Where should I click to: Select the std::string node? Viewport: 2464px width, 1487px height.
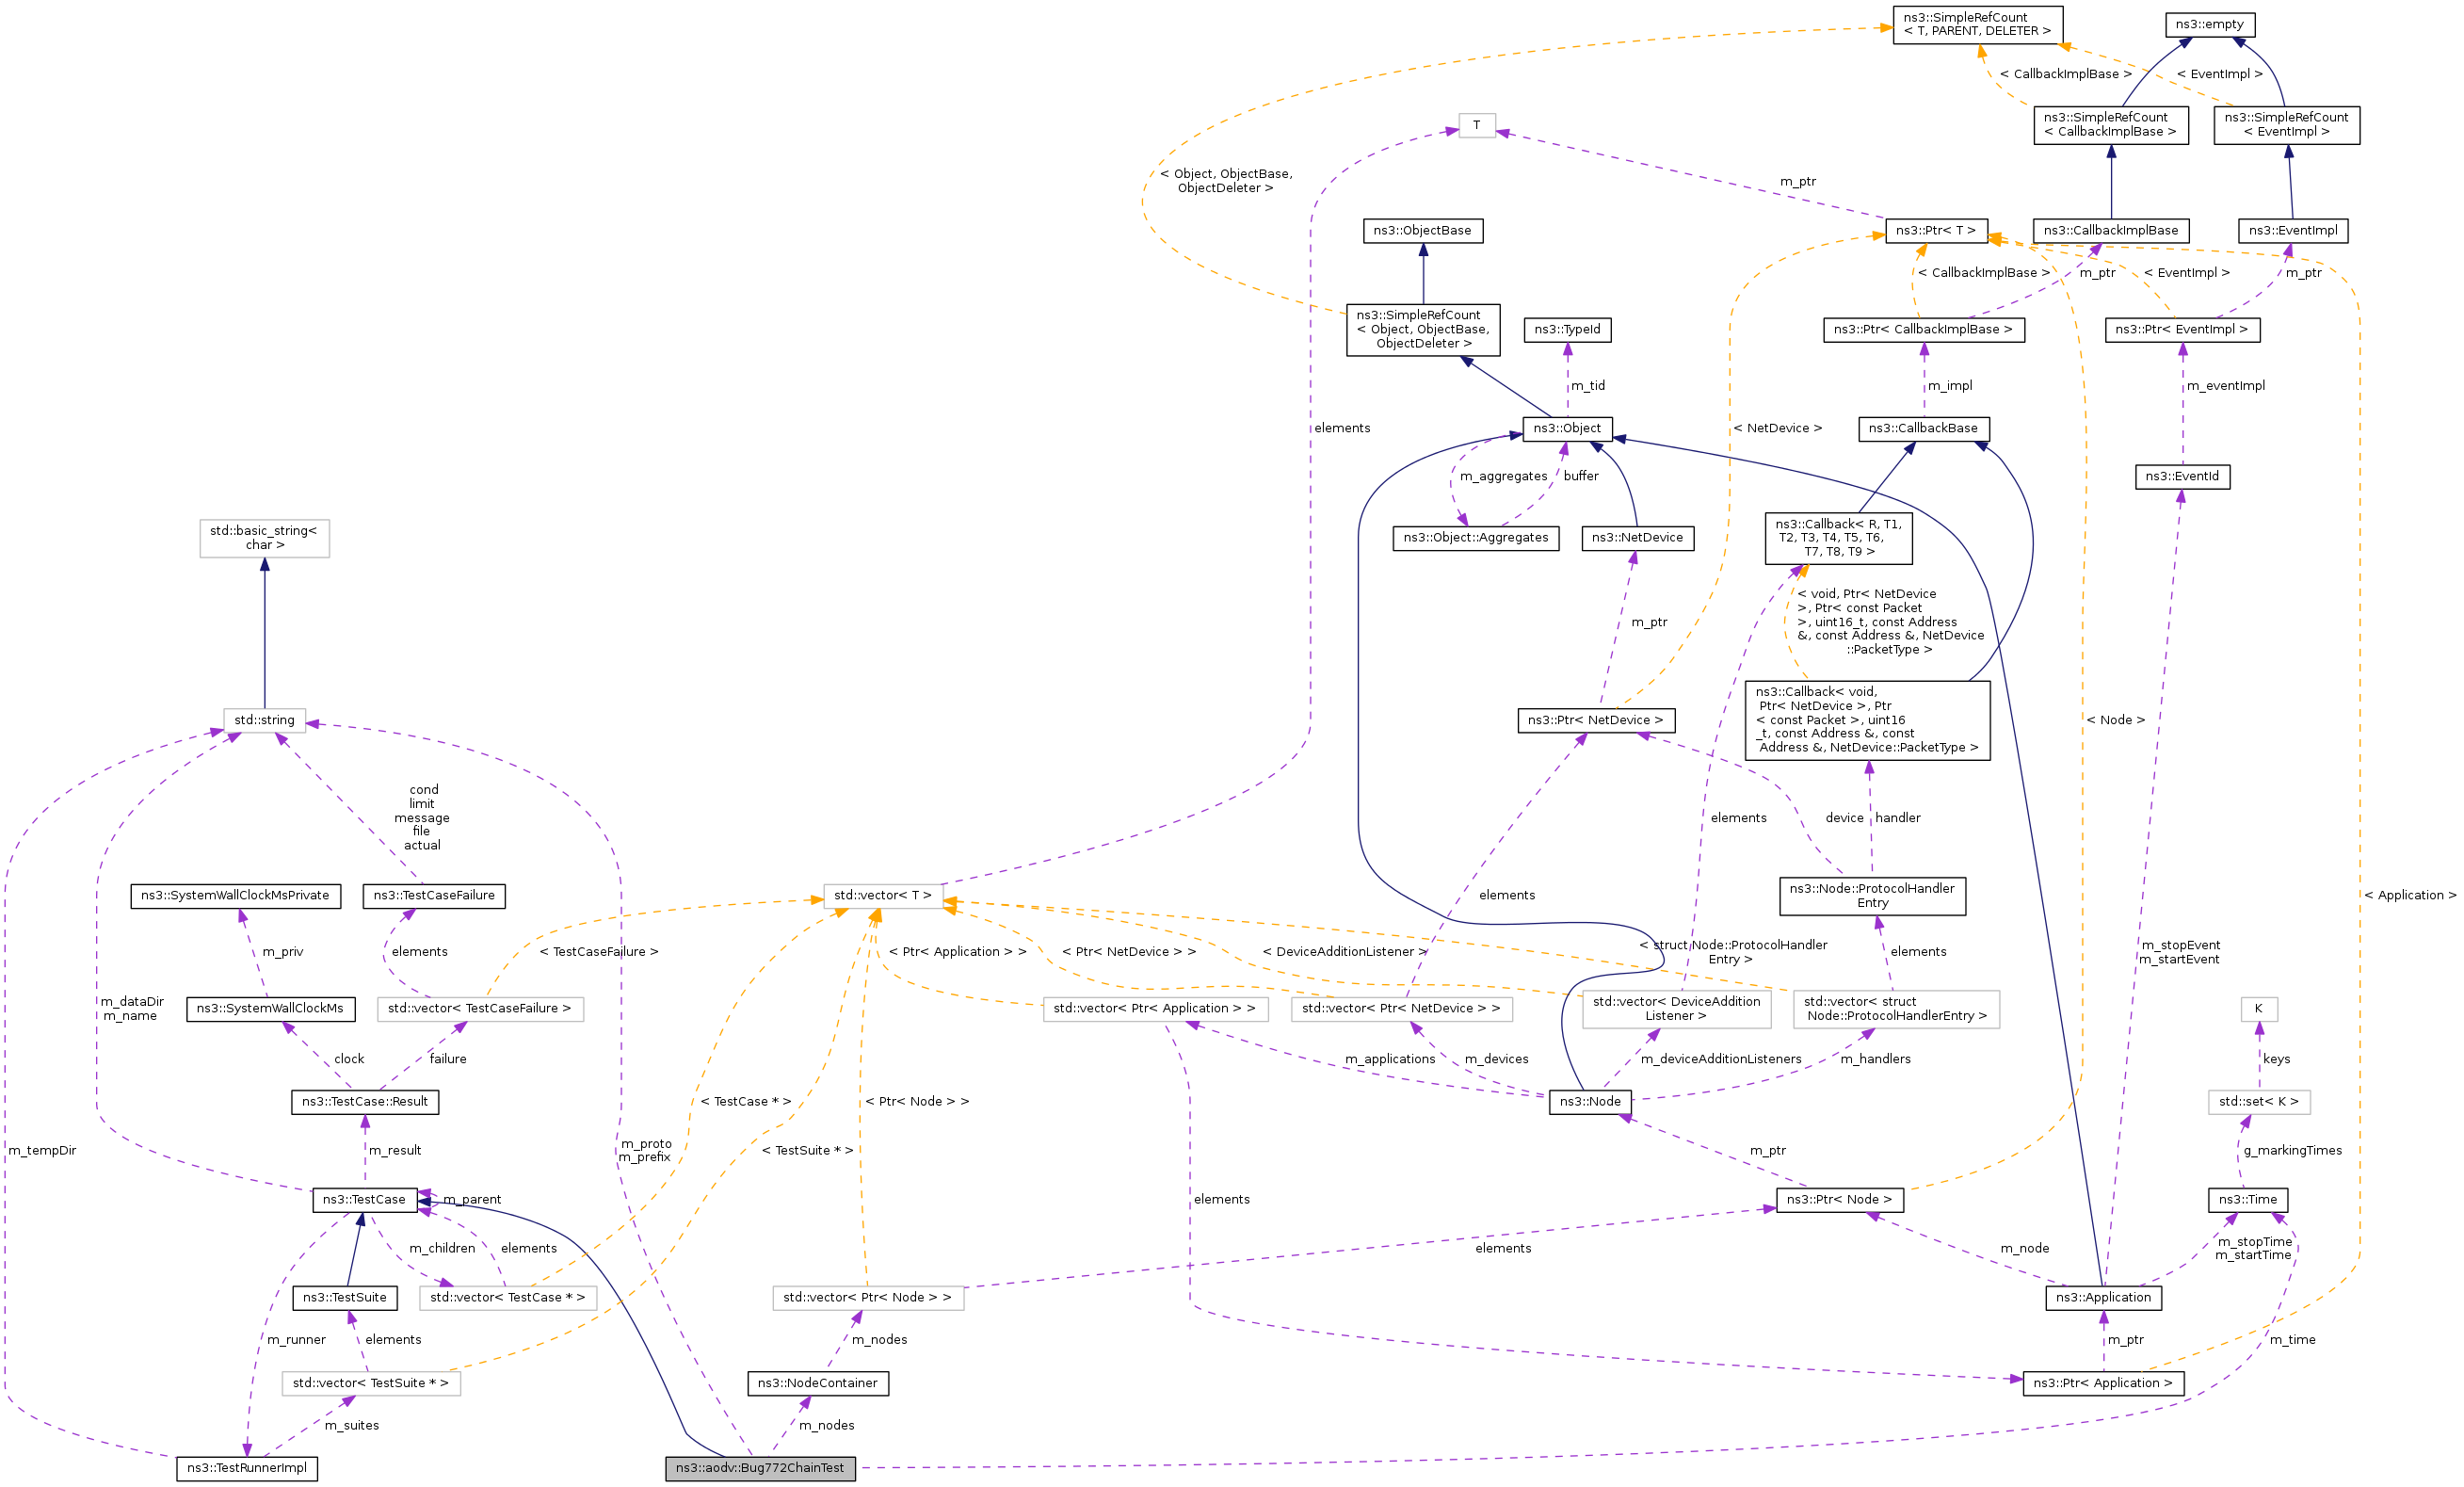click(x=264, y=720)
